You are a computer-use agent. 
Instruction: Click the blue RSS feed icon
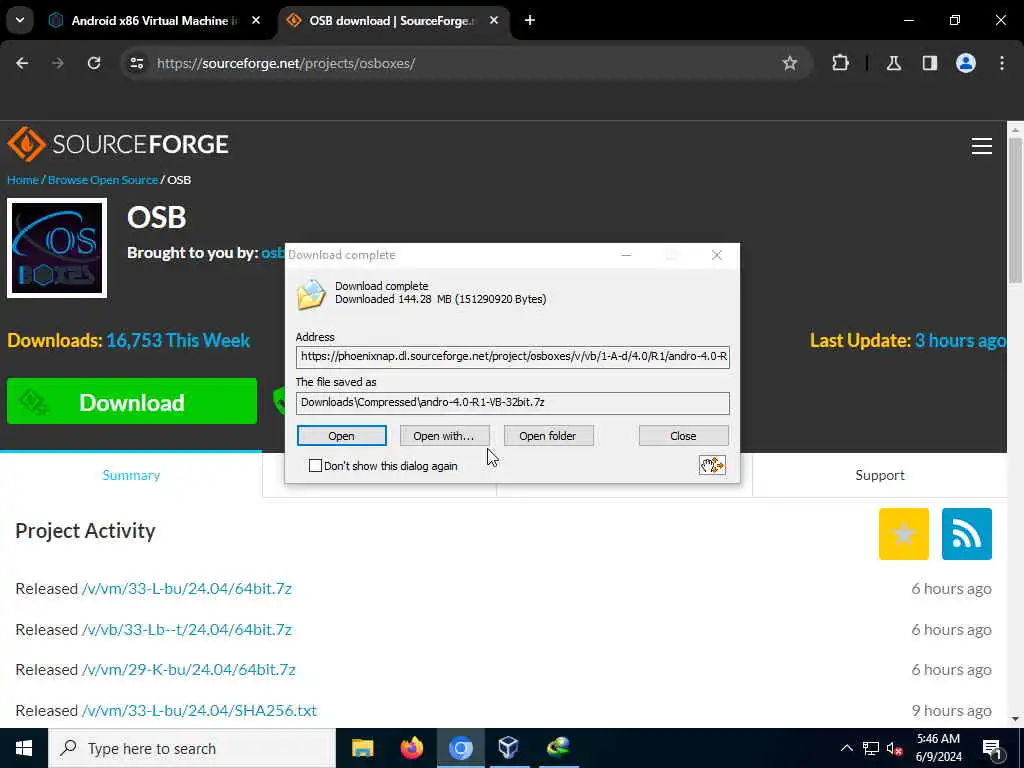[x=967, y=534]
